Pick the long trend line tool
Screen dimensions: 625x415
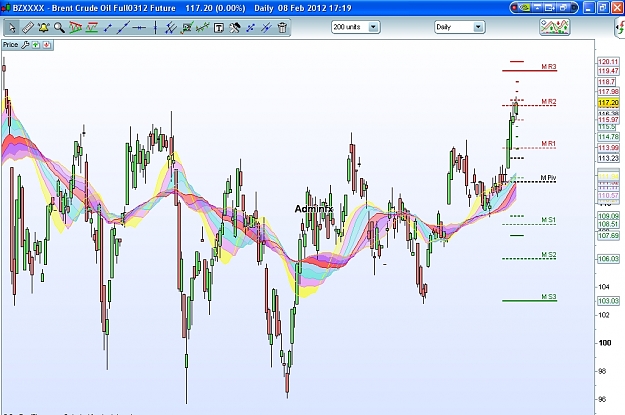click(x=123, y=28)
